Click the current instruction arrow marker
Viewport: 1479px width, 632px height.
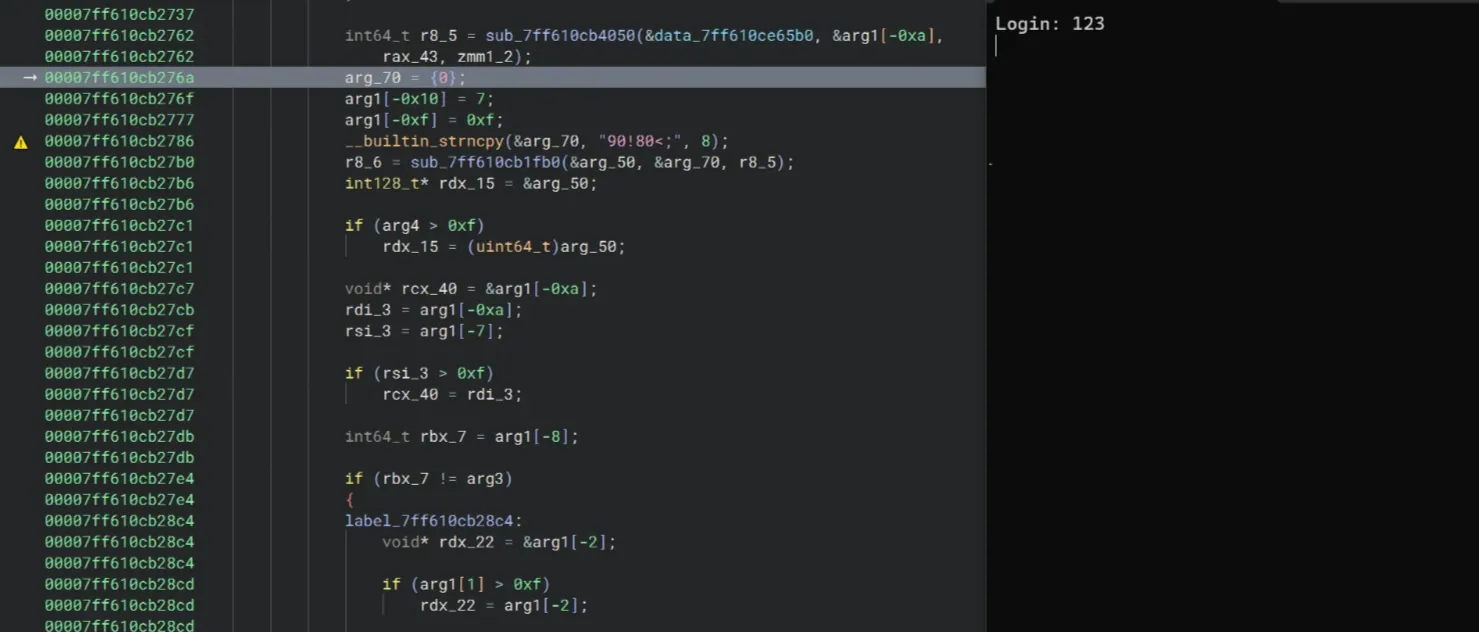pyautogui.click(x=29, y=78)
